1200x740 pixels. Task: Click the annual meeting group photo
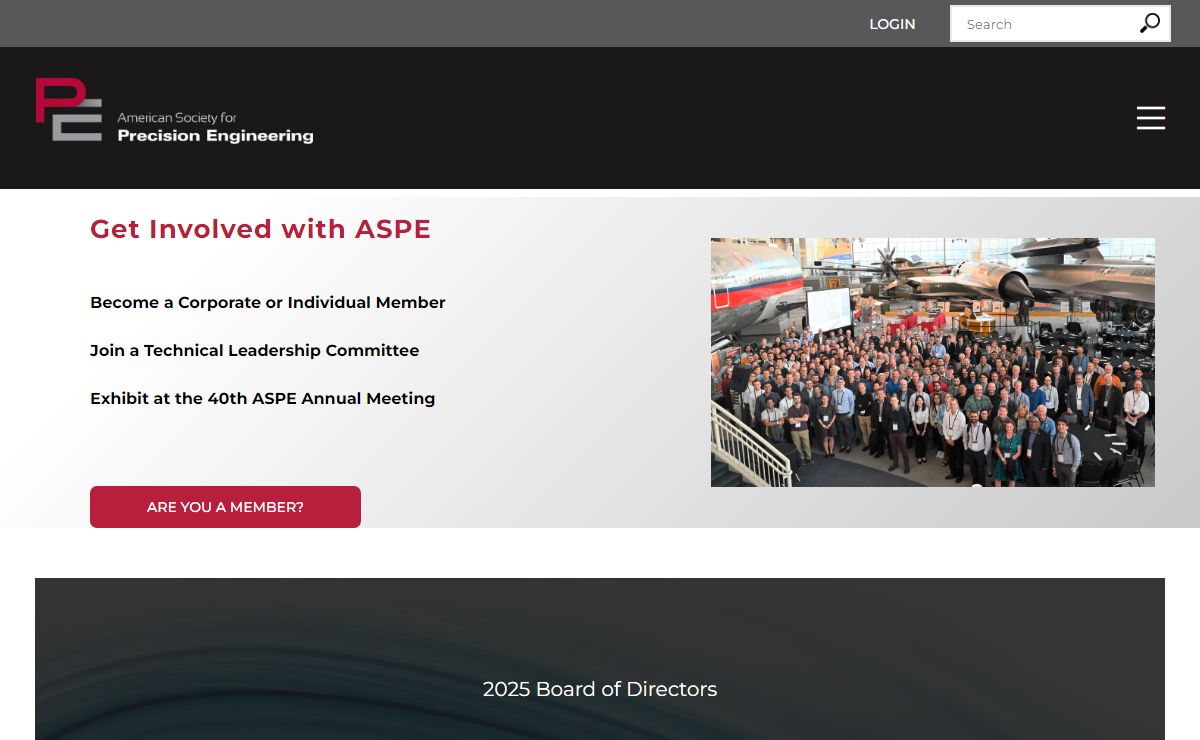933,362
